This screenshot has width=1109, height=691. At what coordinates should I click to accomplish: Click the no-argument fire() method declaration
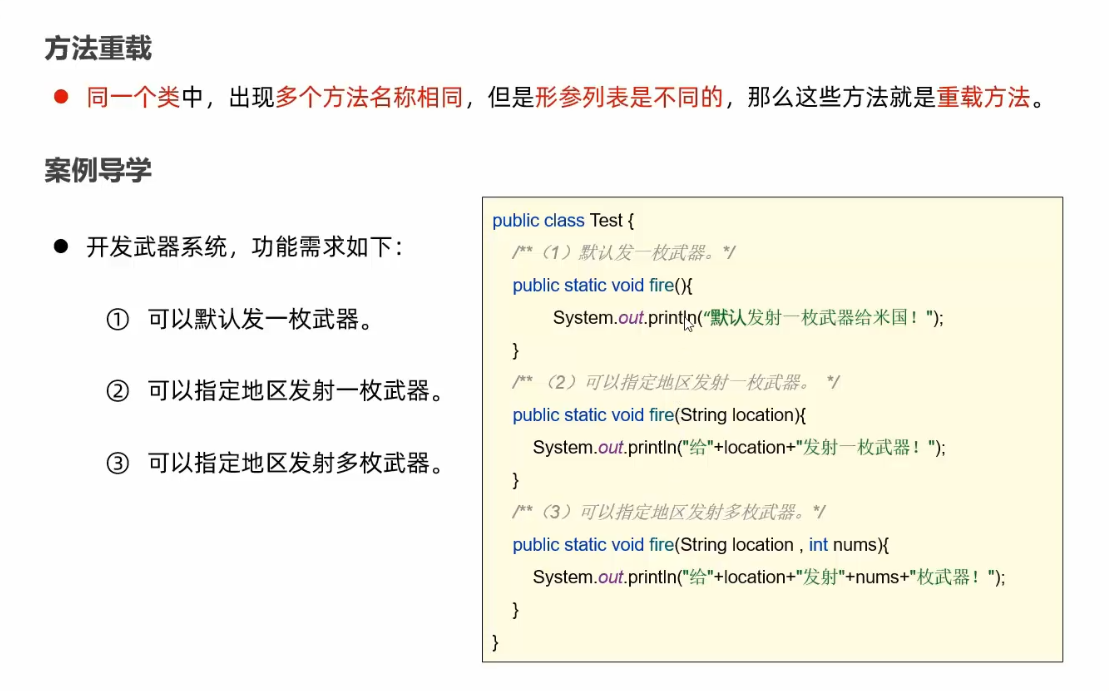pos(602,285)
